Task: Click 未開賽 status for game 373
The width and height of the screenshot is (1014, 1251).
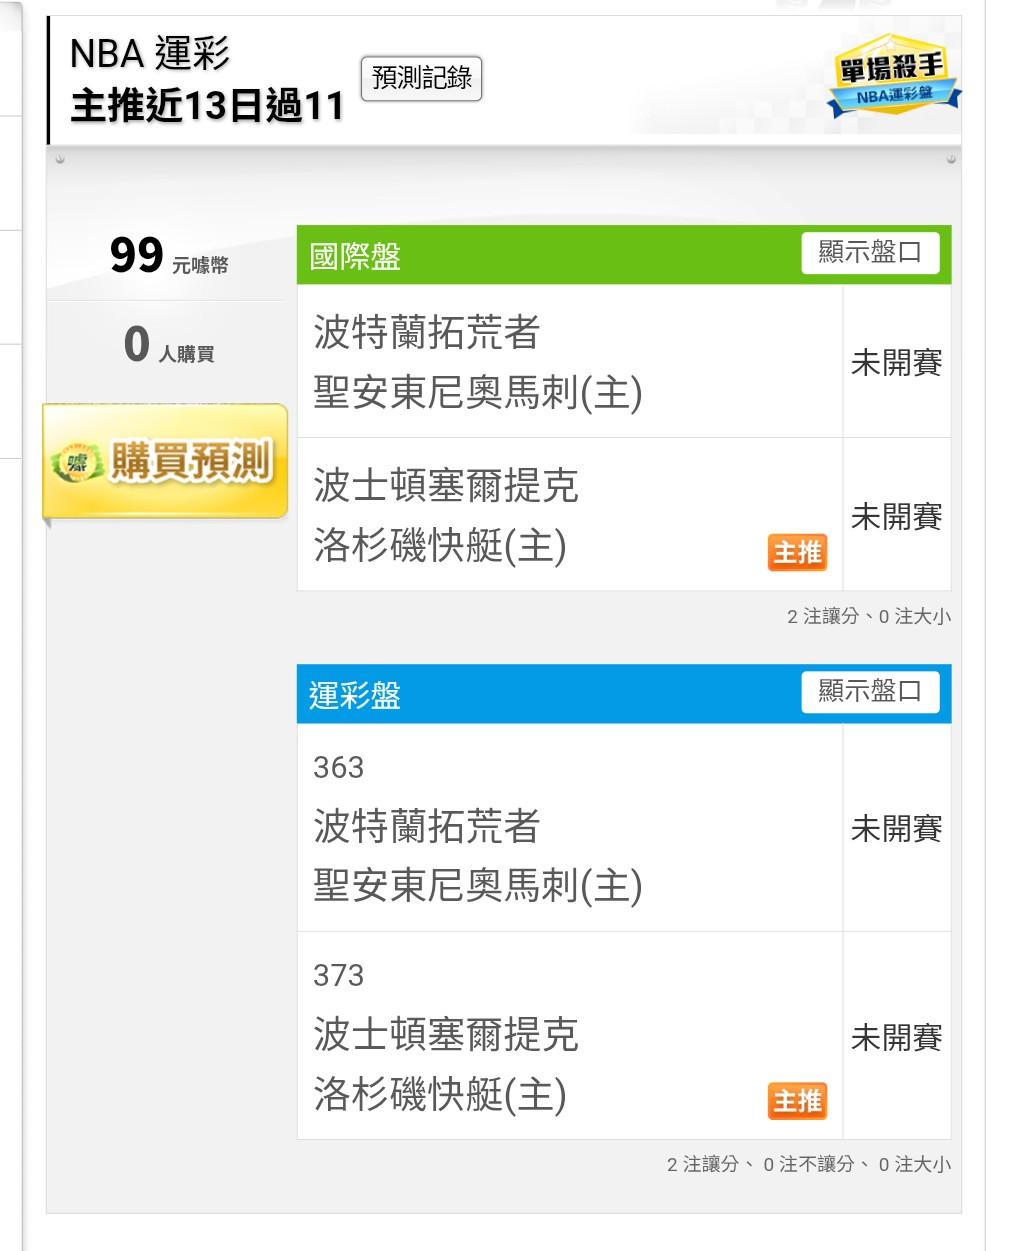Action: point(896,1038)
